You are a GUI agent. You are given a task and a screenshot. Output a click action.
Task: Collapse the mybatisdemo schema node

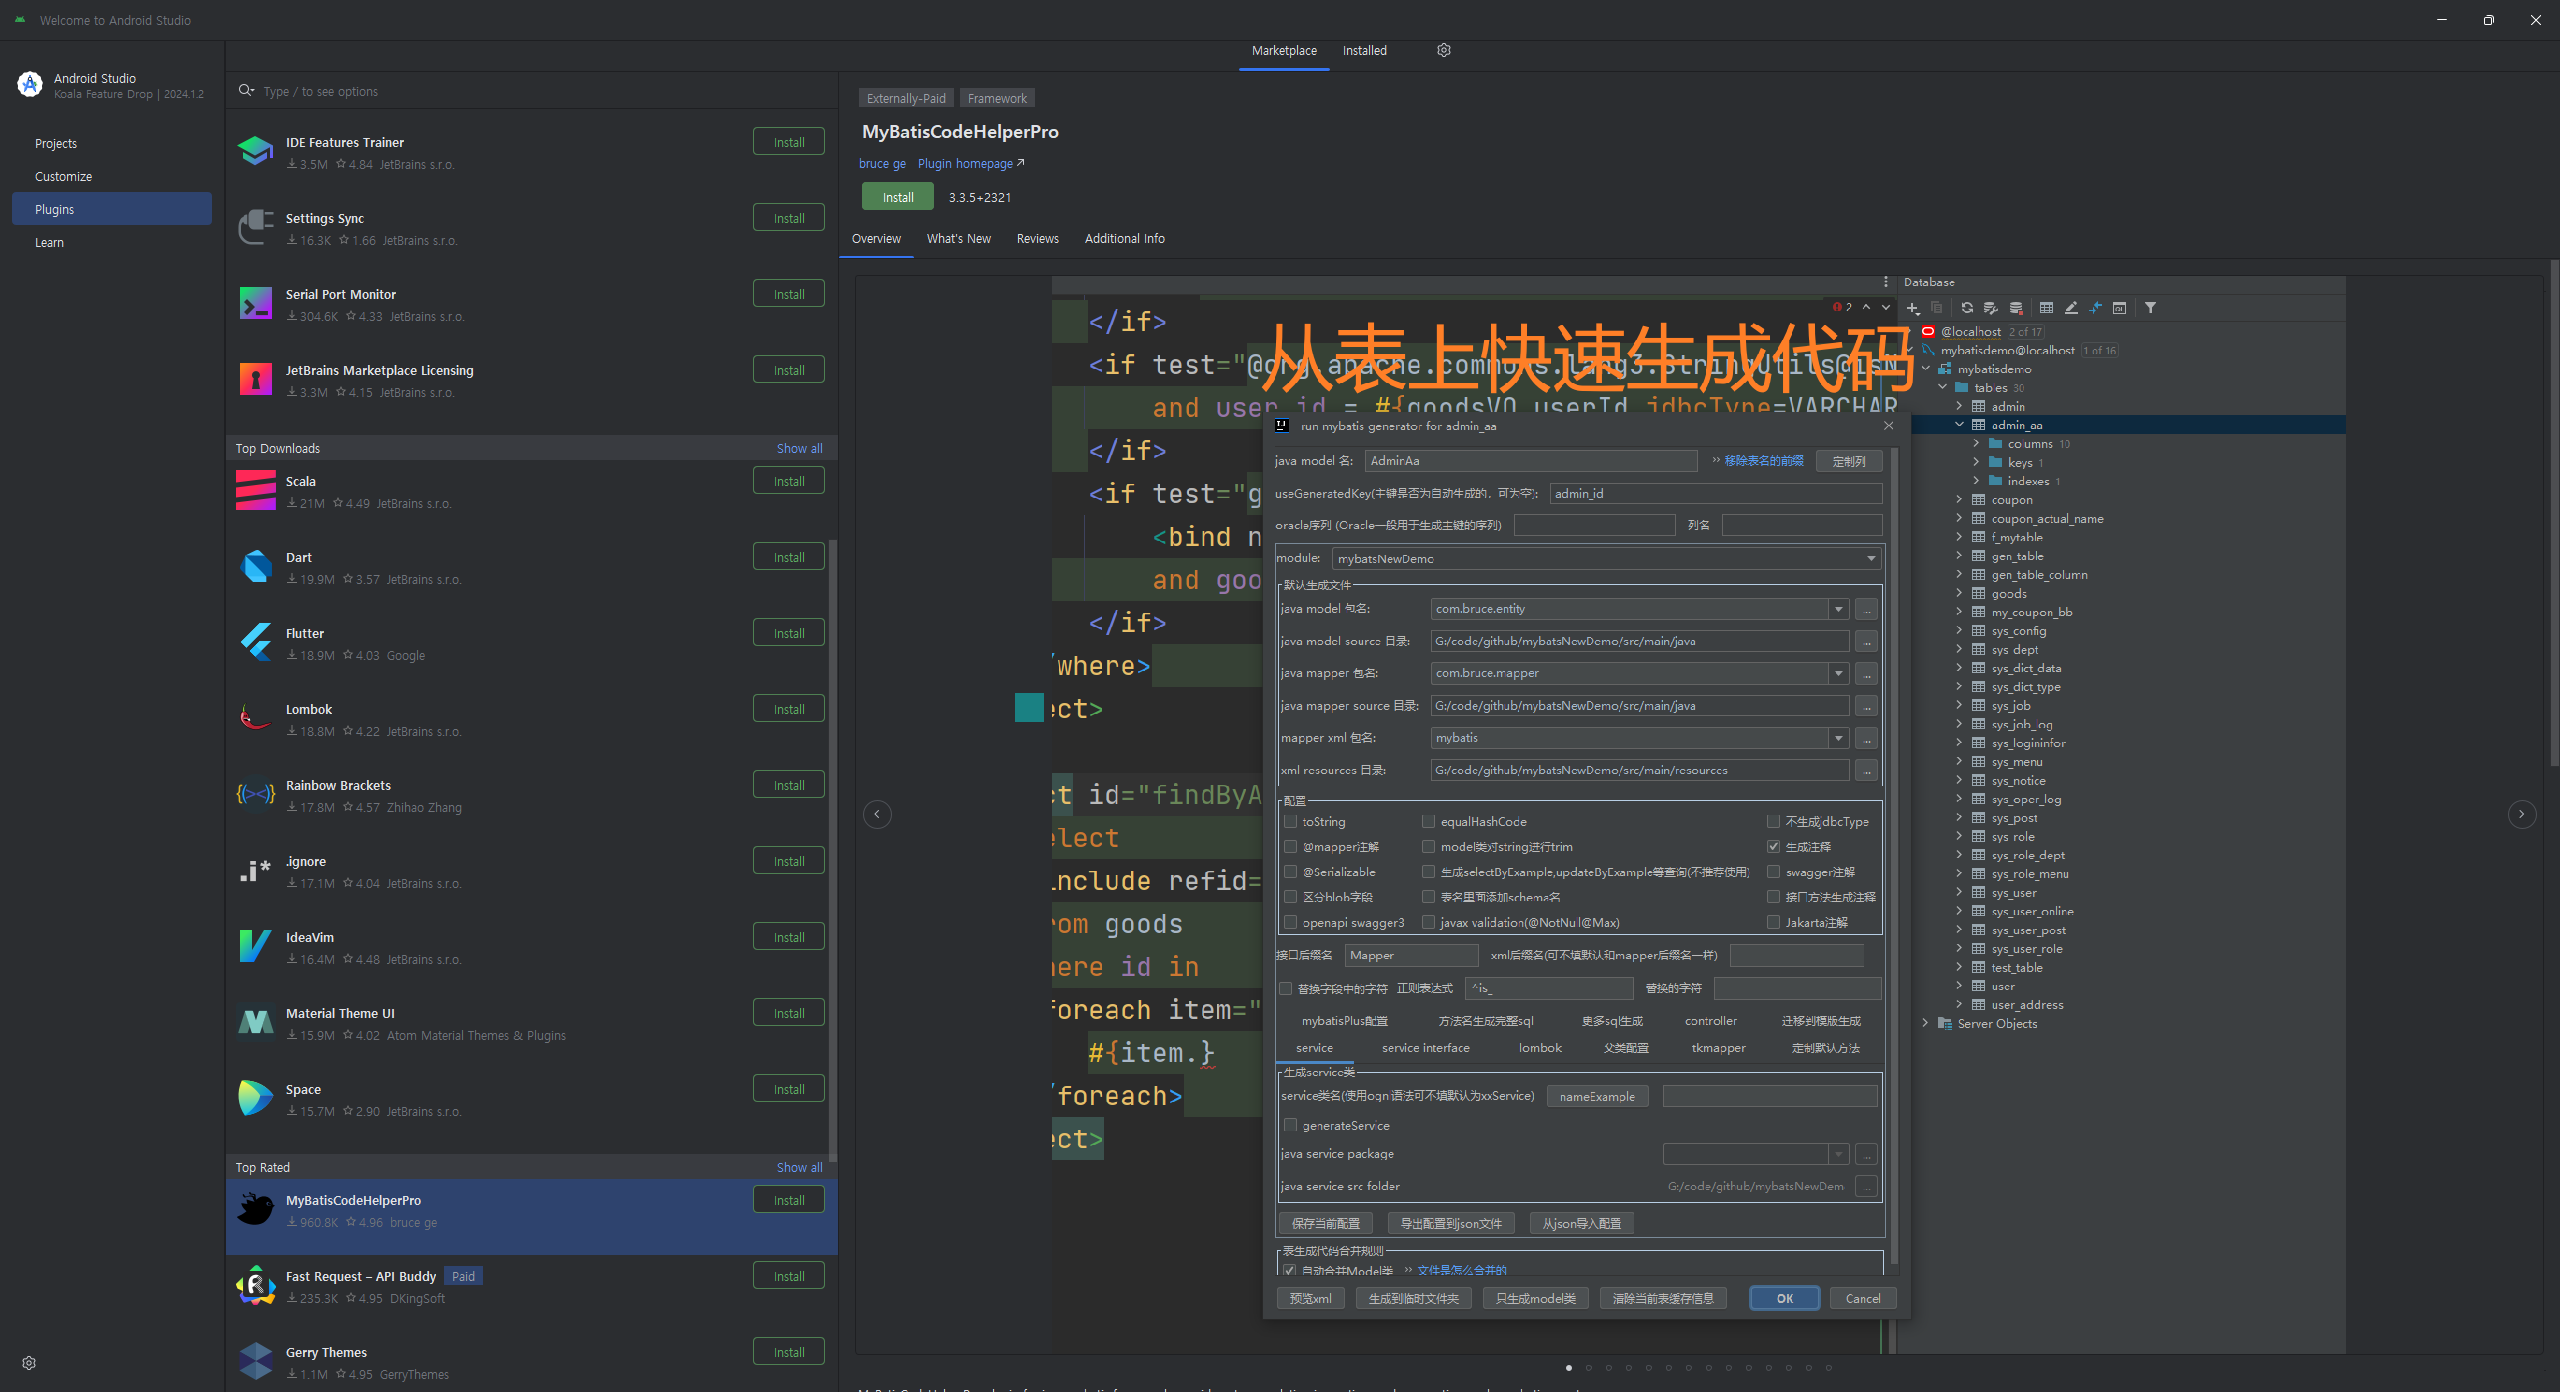[1925, 368]
